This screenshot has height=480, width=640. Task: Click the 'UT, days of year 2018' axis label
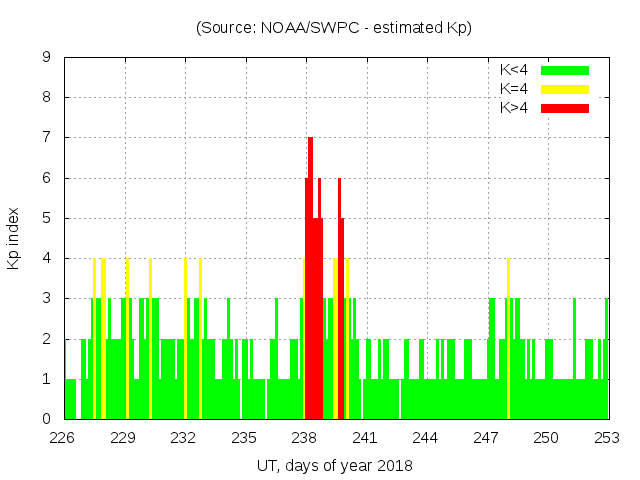coord(334,465)
